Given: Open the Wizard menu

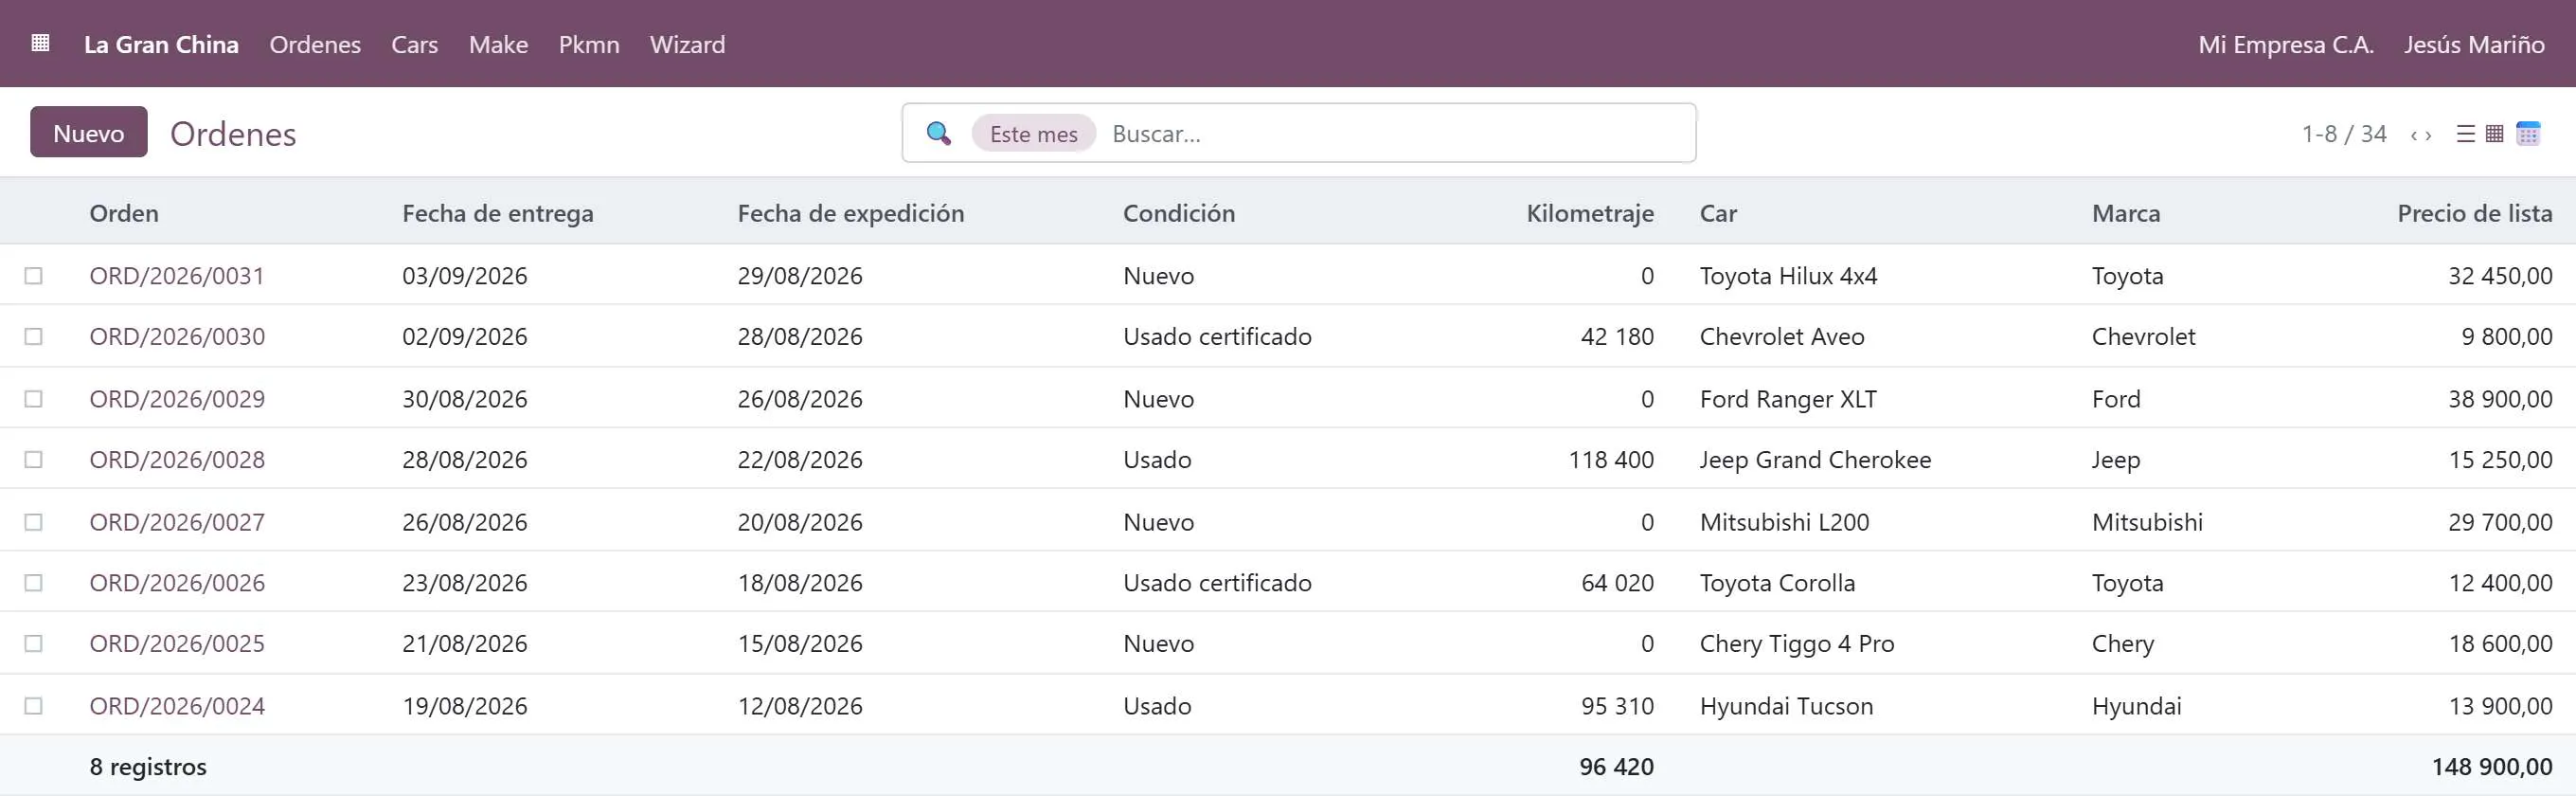Looking at the screenshot, I should (x=687, y=44).
